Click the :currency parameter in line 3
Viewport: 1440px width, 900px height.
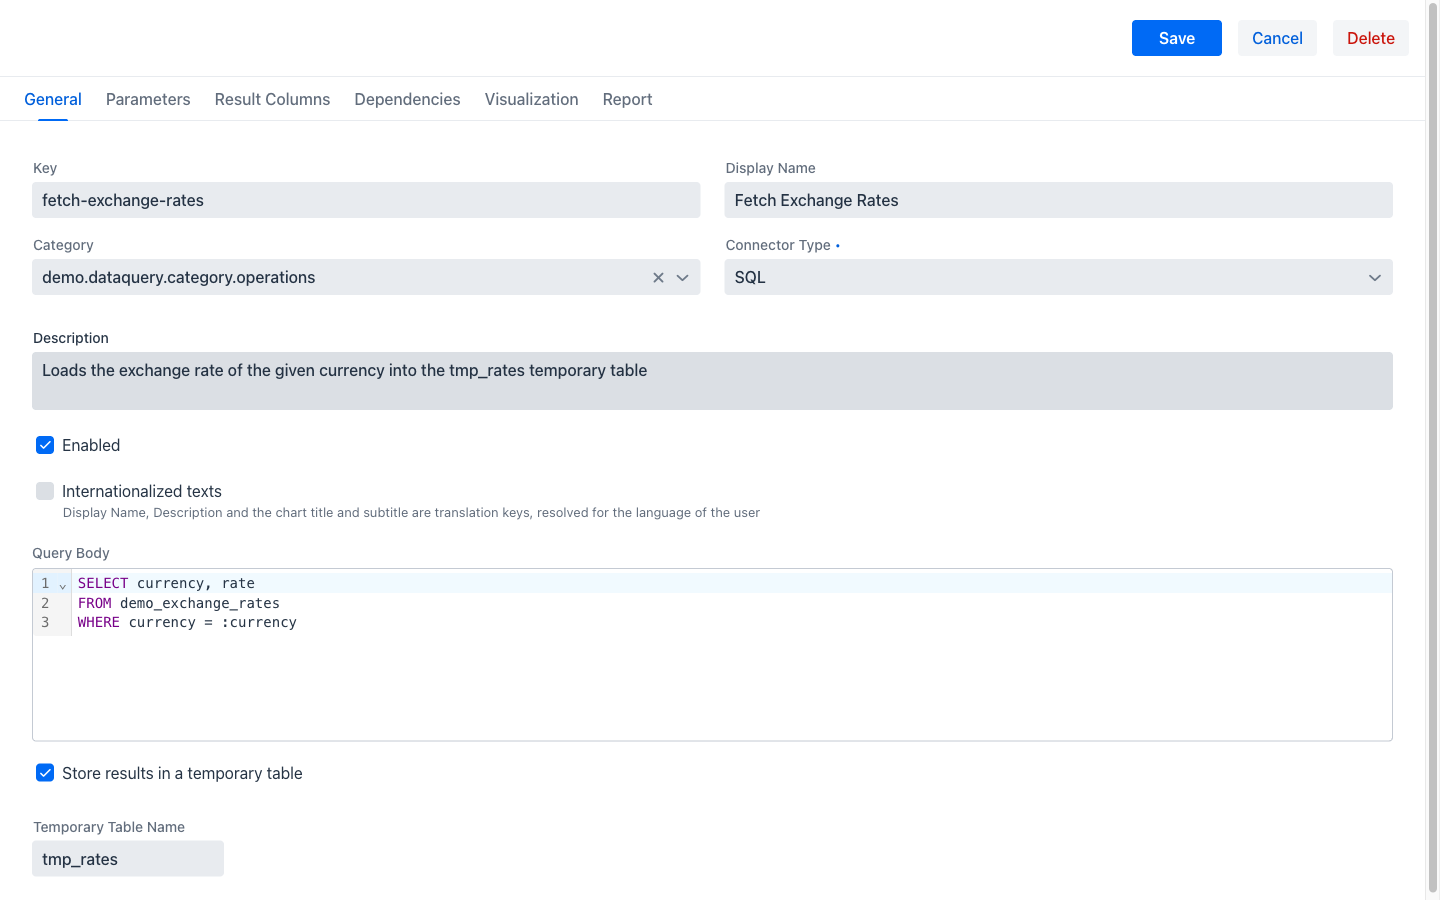coord(259,622)
